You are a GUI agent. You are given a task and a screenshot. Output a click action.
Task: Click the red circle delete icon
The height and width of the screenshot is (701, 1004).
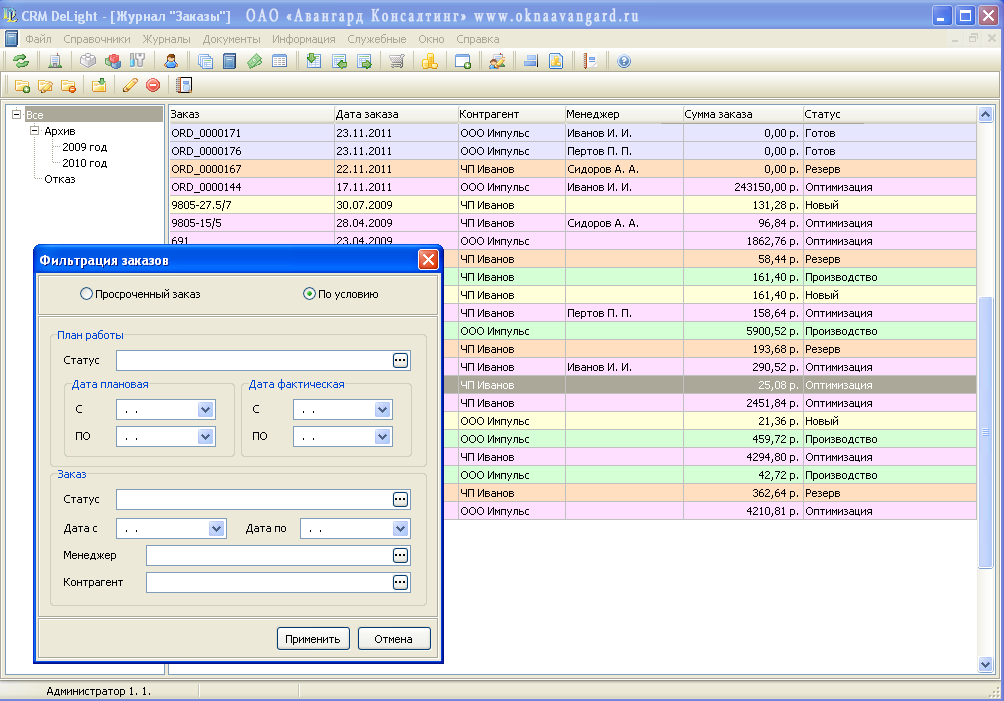[153, 85]
